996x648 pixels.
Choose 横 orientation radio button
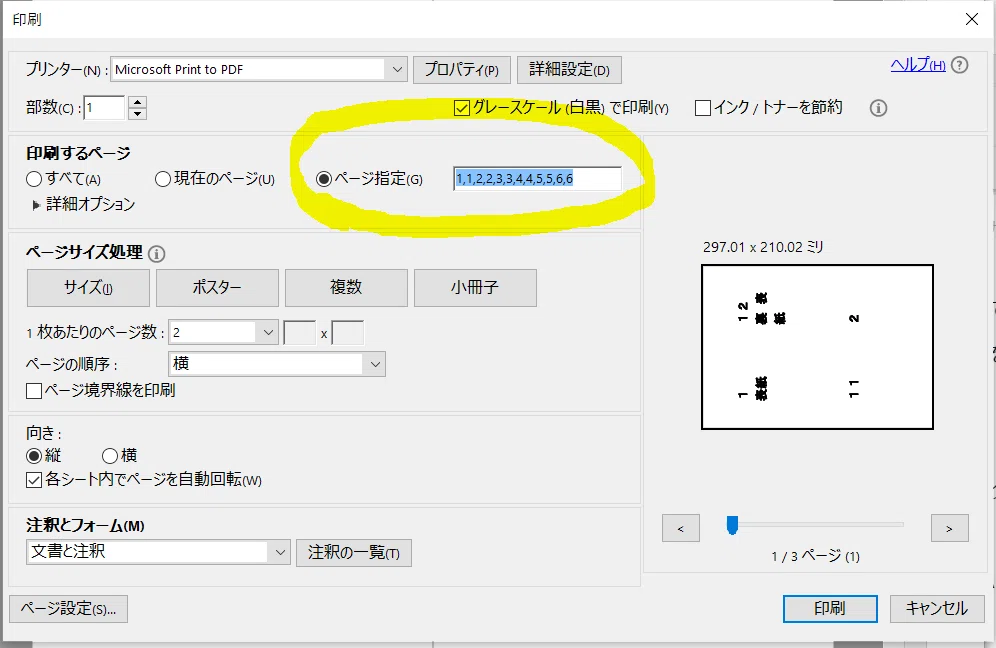110,456
